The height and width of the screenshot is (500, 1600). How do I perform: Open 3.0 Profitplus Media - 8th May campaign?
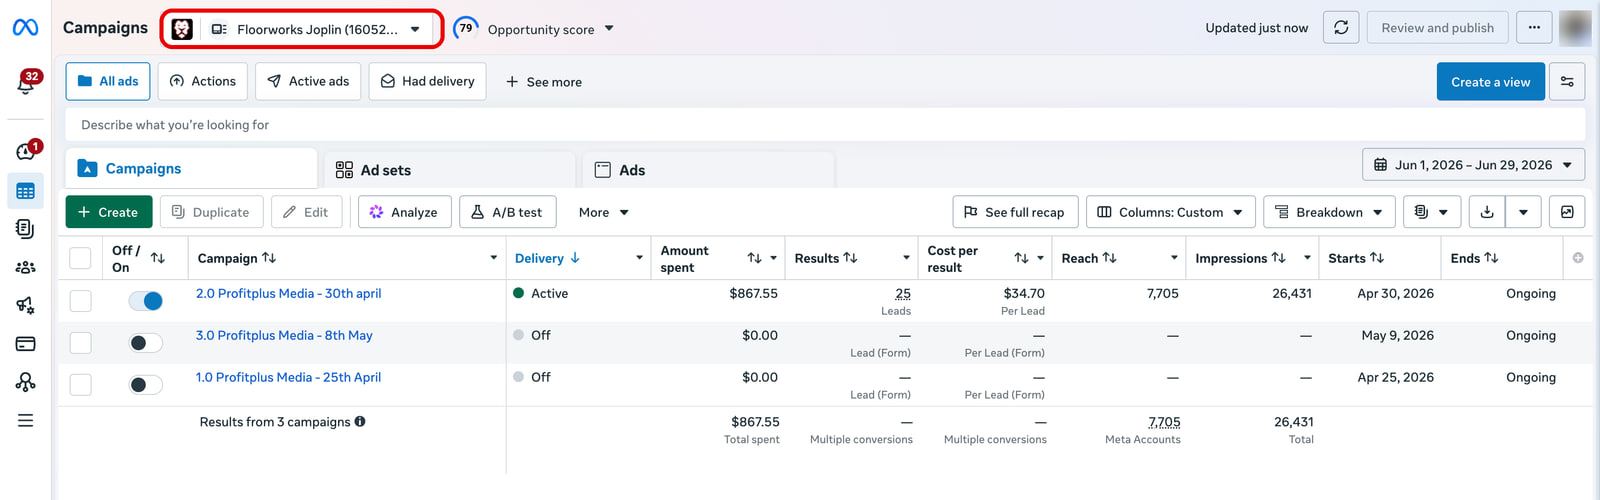pyautogui.click(x=284, y=335)
